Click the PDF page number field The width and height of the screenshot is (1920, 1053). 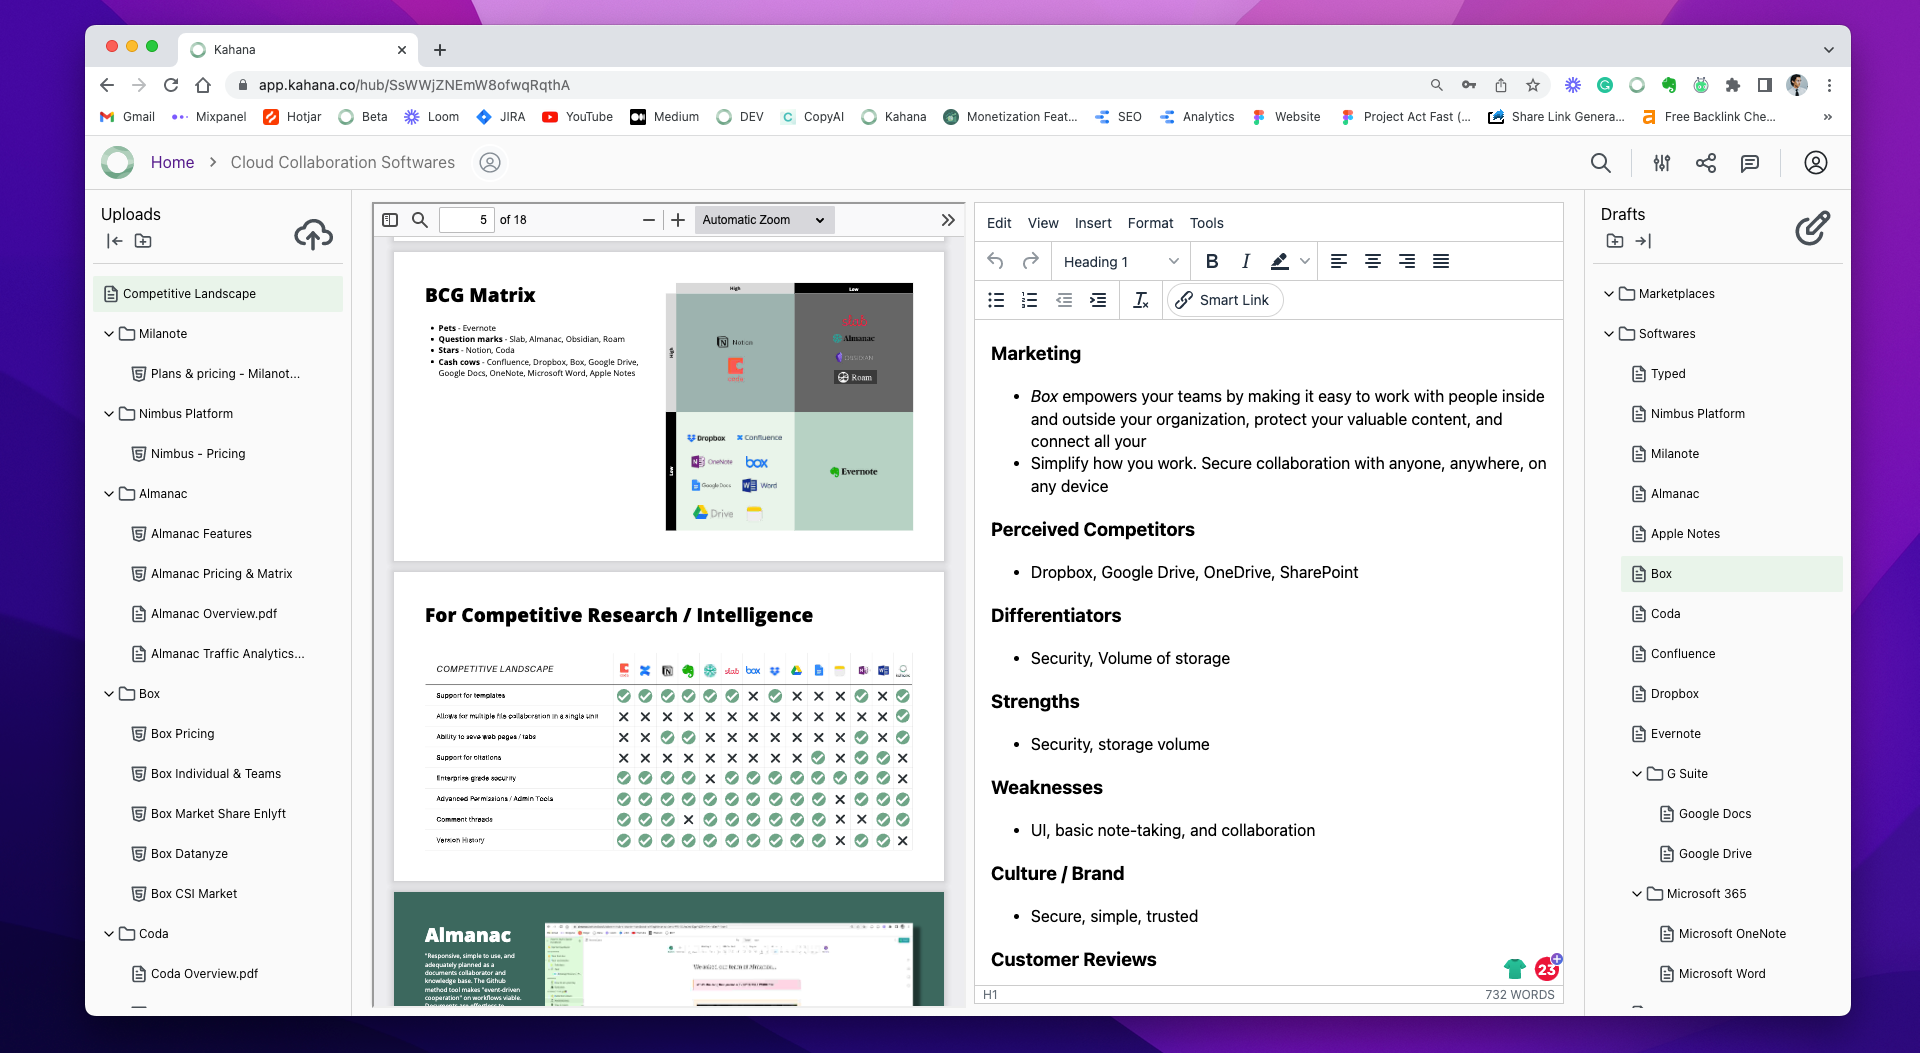click(467, 220)
